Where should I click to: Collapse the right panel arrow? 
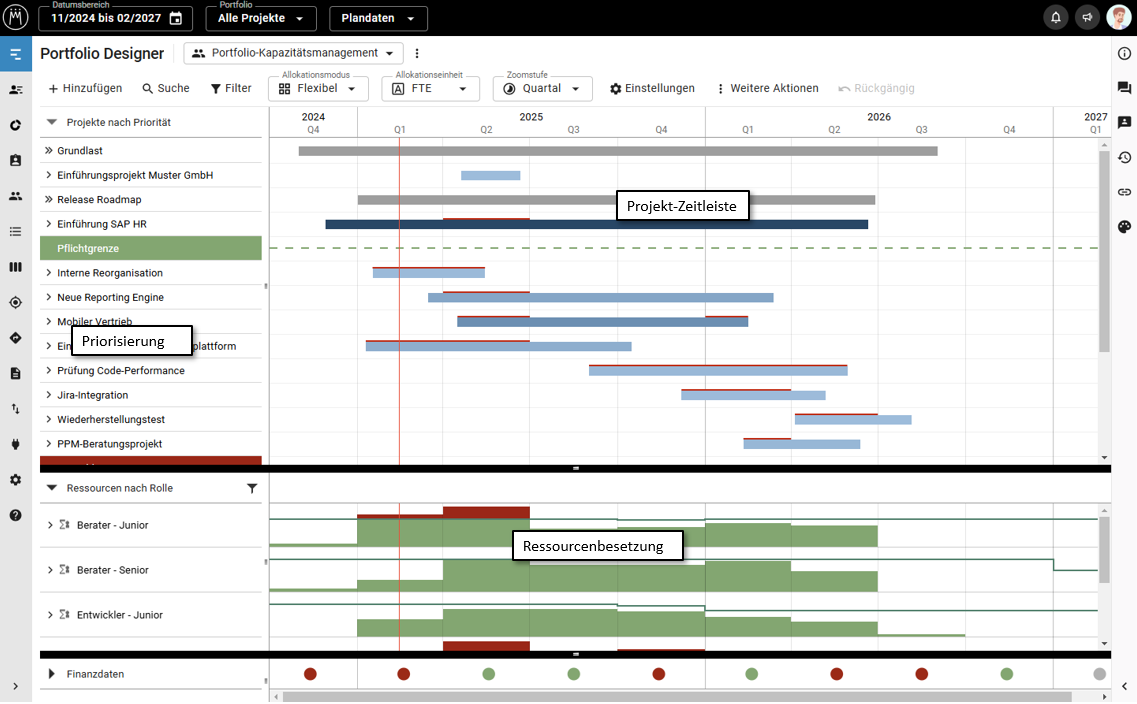click(x=1124, y=687)
